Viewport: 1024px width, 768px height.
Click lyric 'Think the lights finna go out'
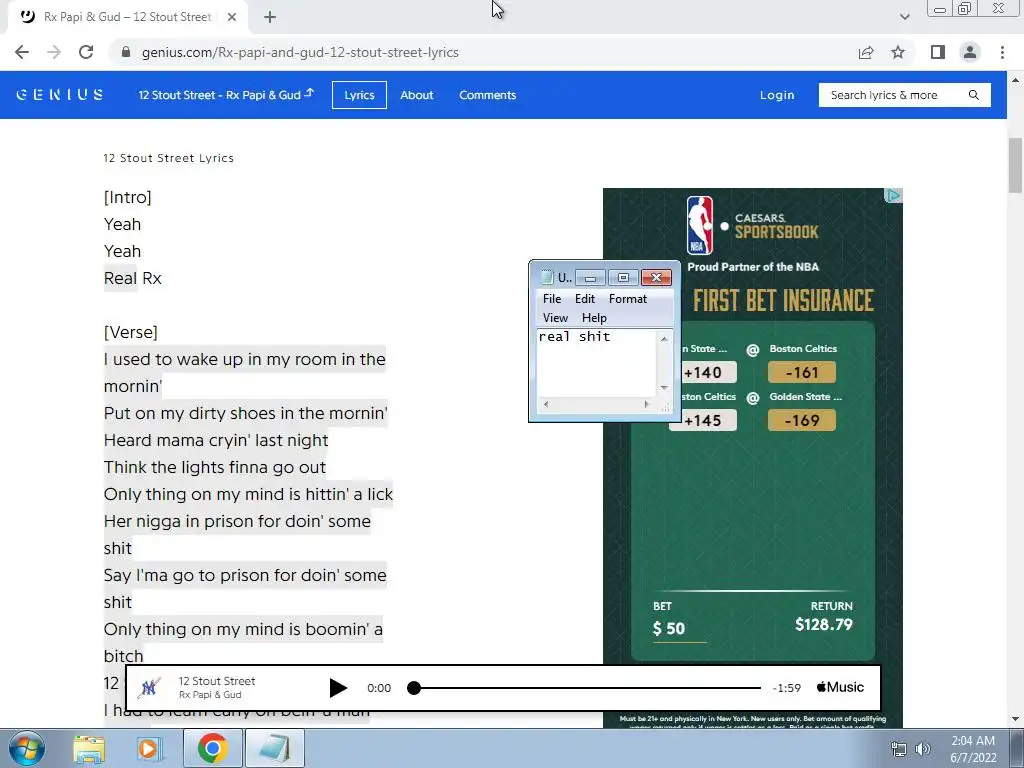(215, 467)
